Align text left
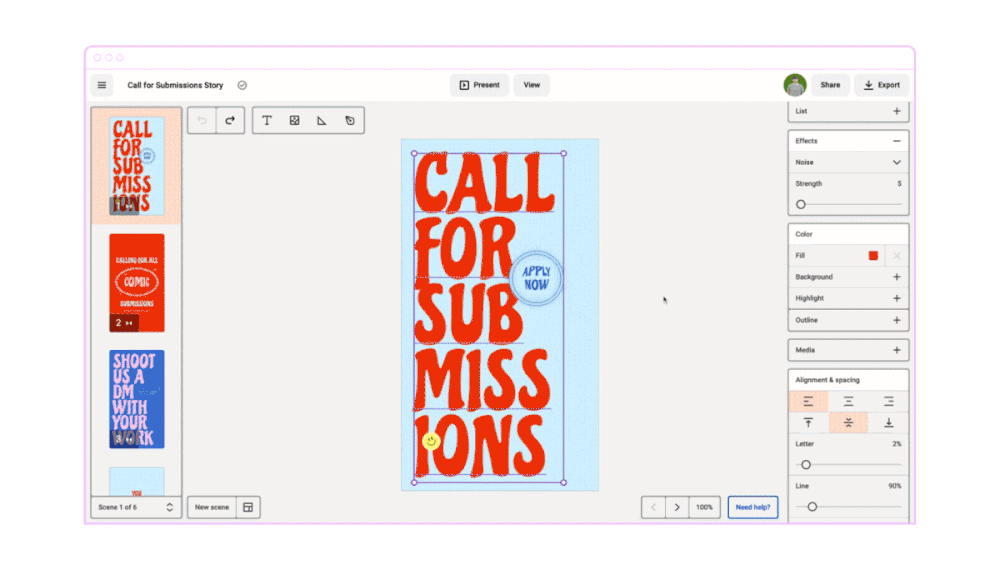Viewport: 1000px width, 570px height. coord(808,402)
